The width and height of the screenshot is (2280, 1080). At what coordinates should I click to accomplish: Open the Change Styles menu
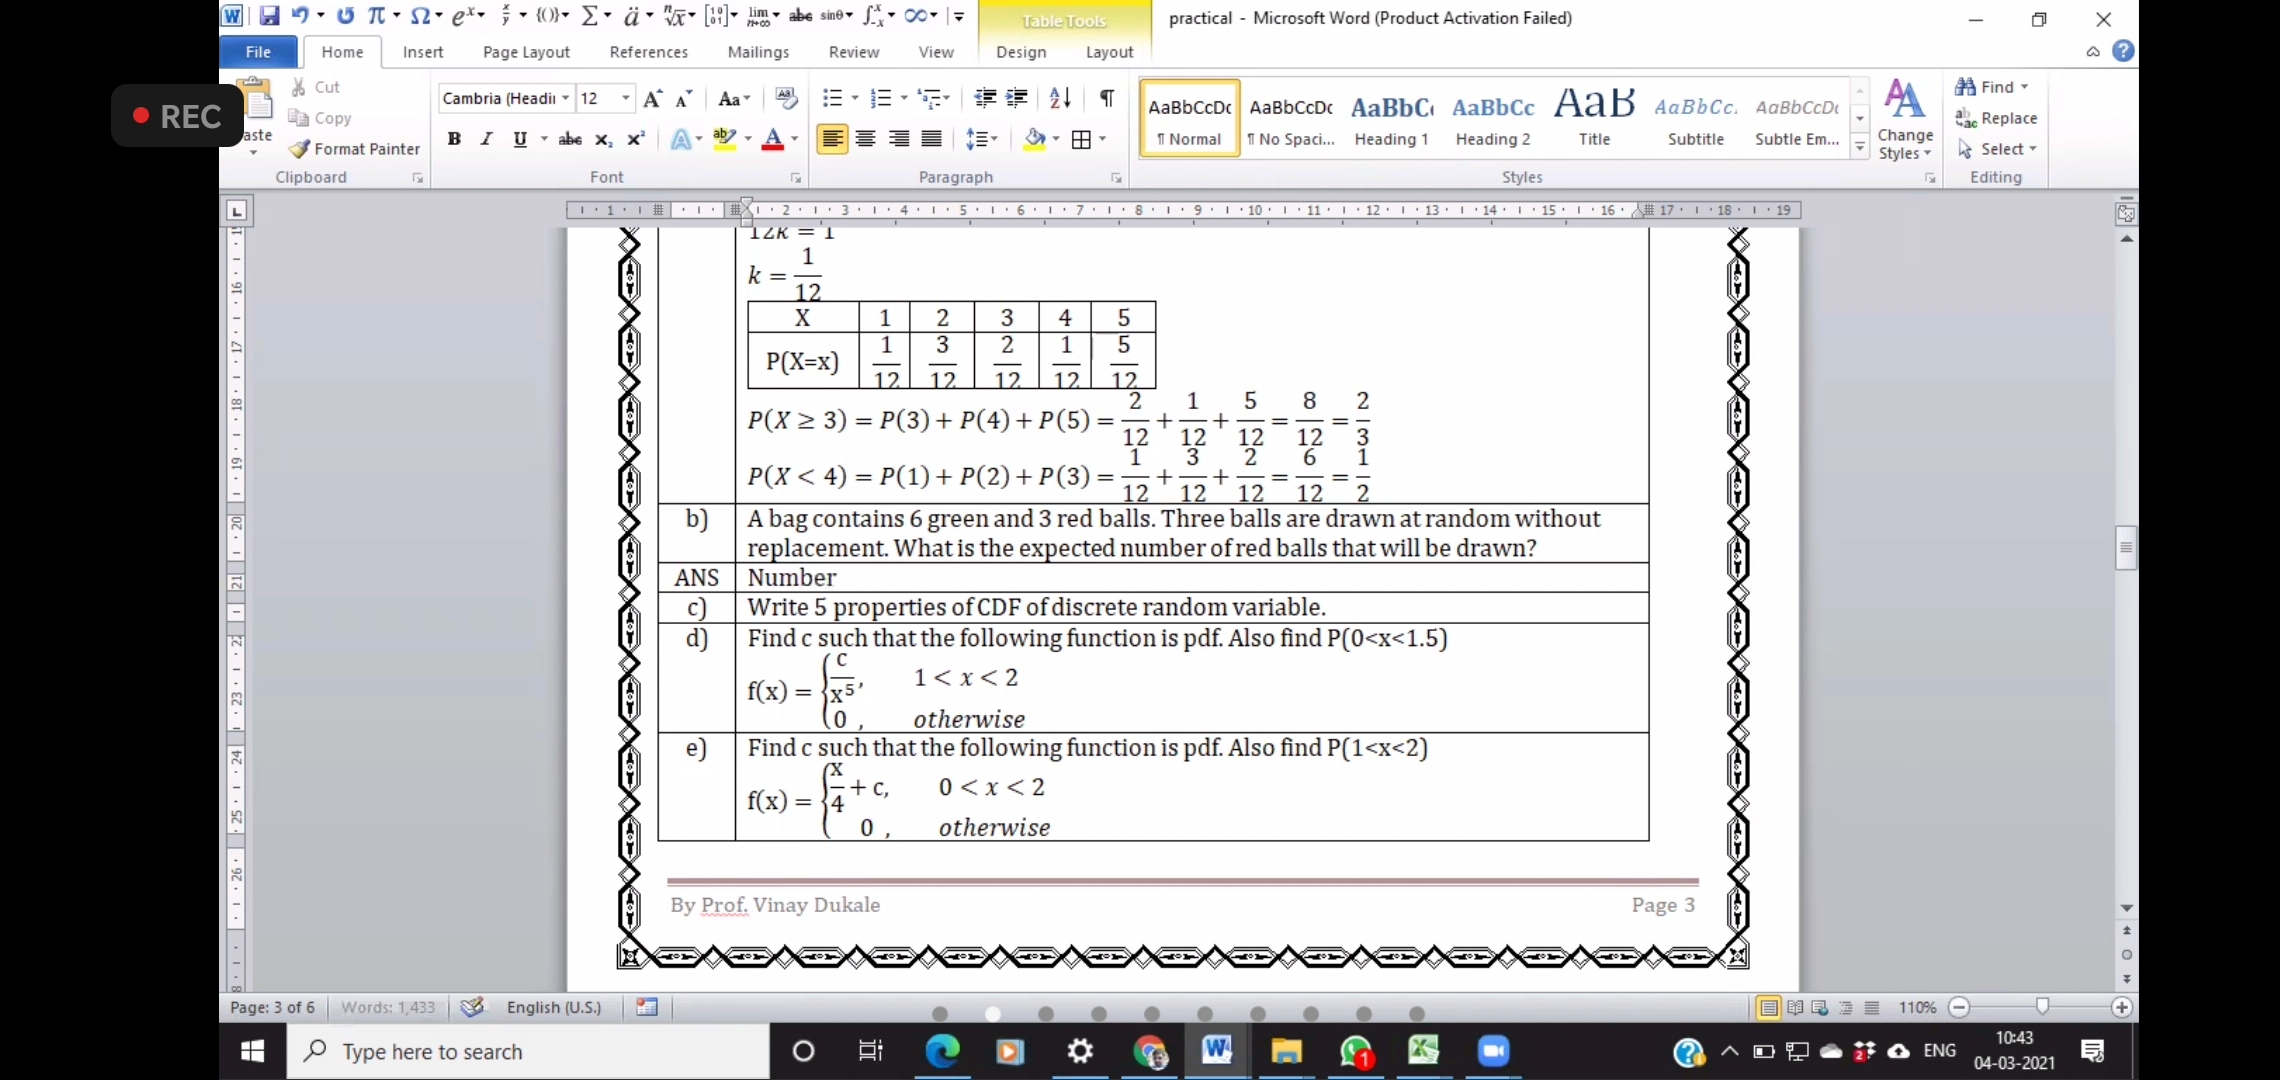coord(1905,120)
